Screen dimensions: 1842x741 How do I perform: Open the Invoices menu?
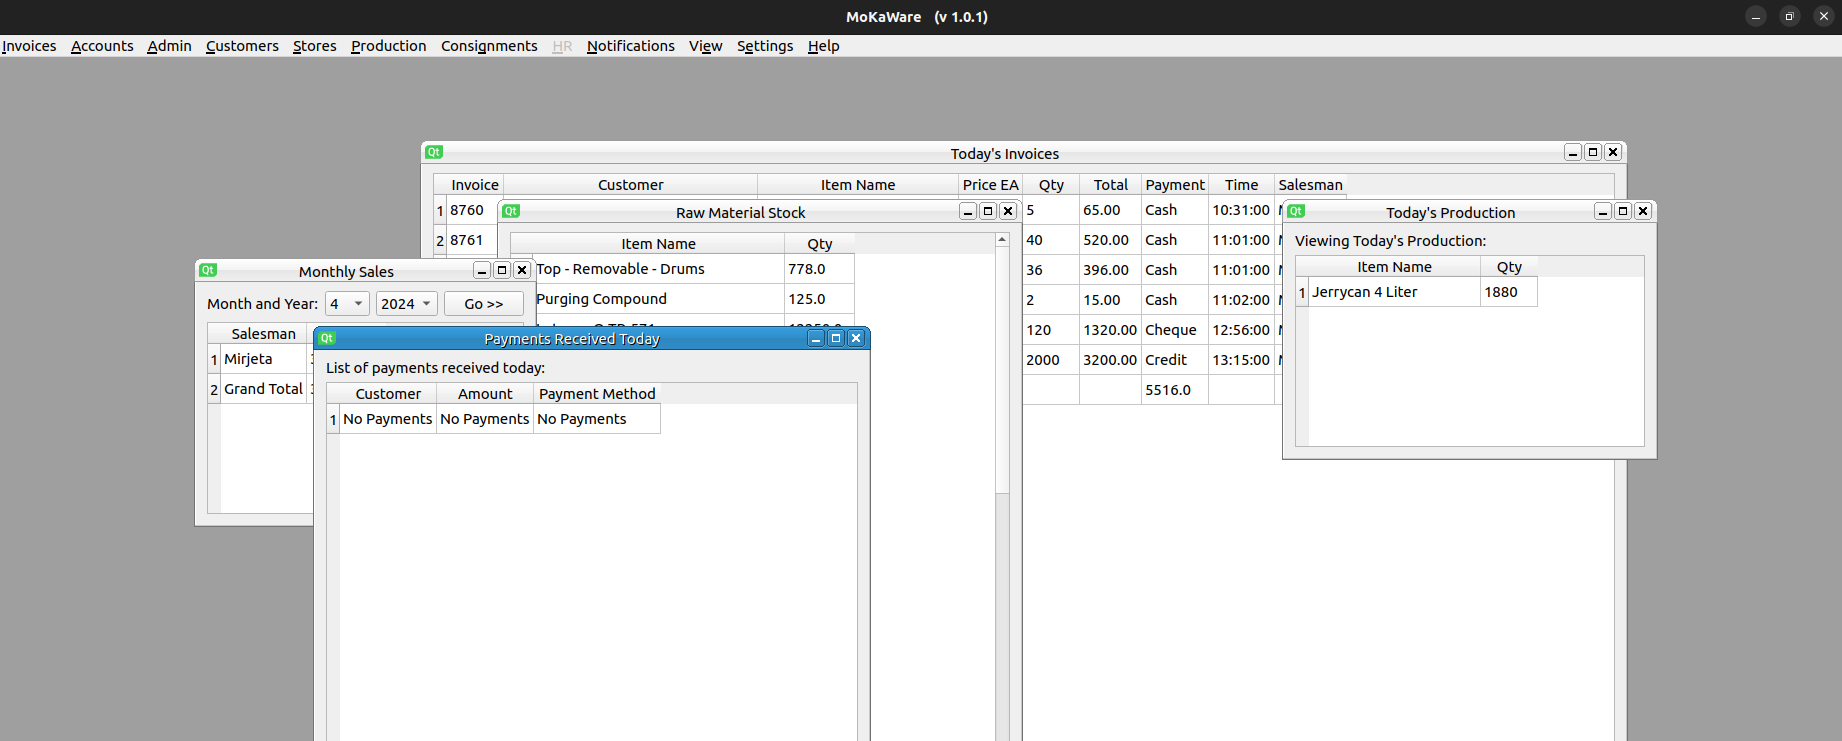(x=29, y=46)
